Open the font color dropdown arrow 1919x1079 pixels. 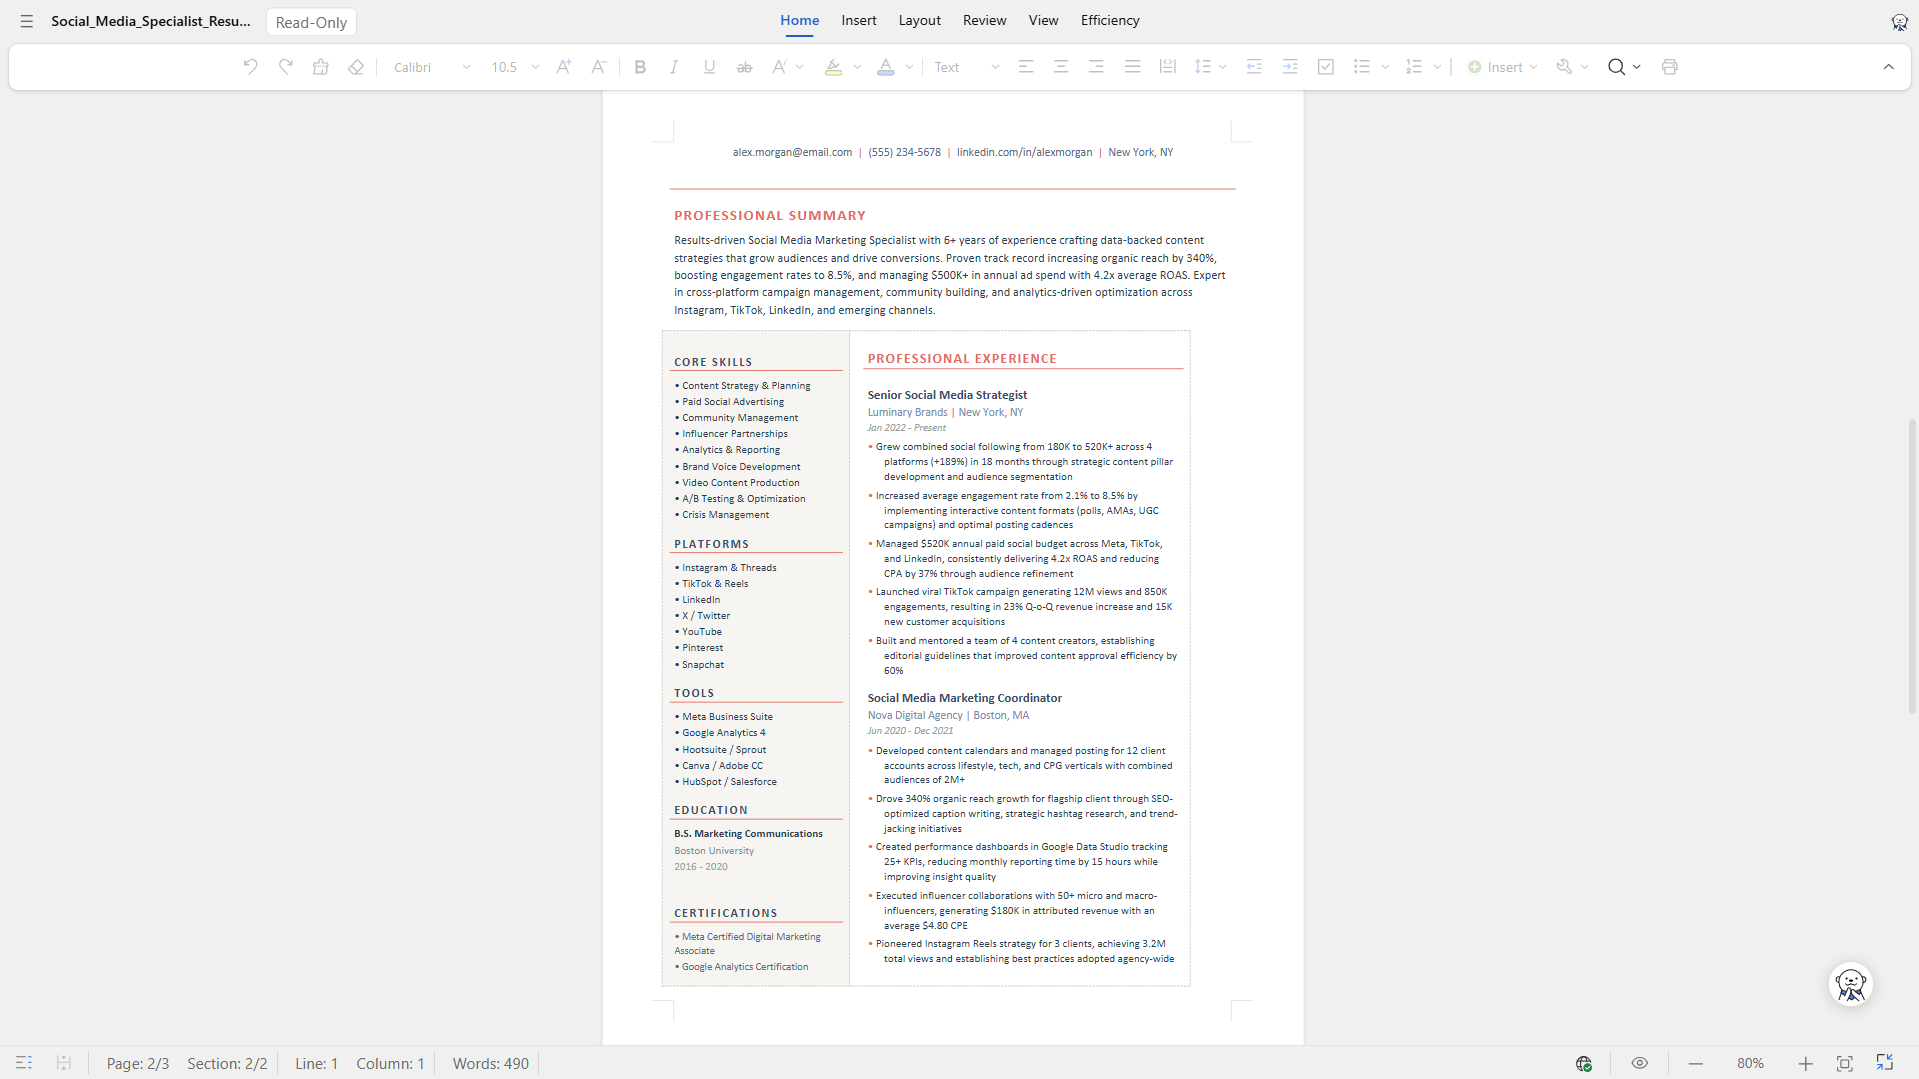(x=909, y=67)
